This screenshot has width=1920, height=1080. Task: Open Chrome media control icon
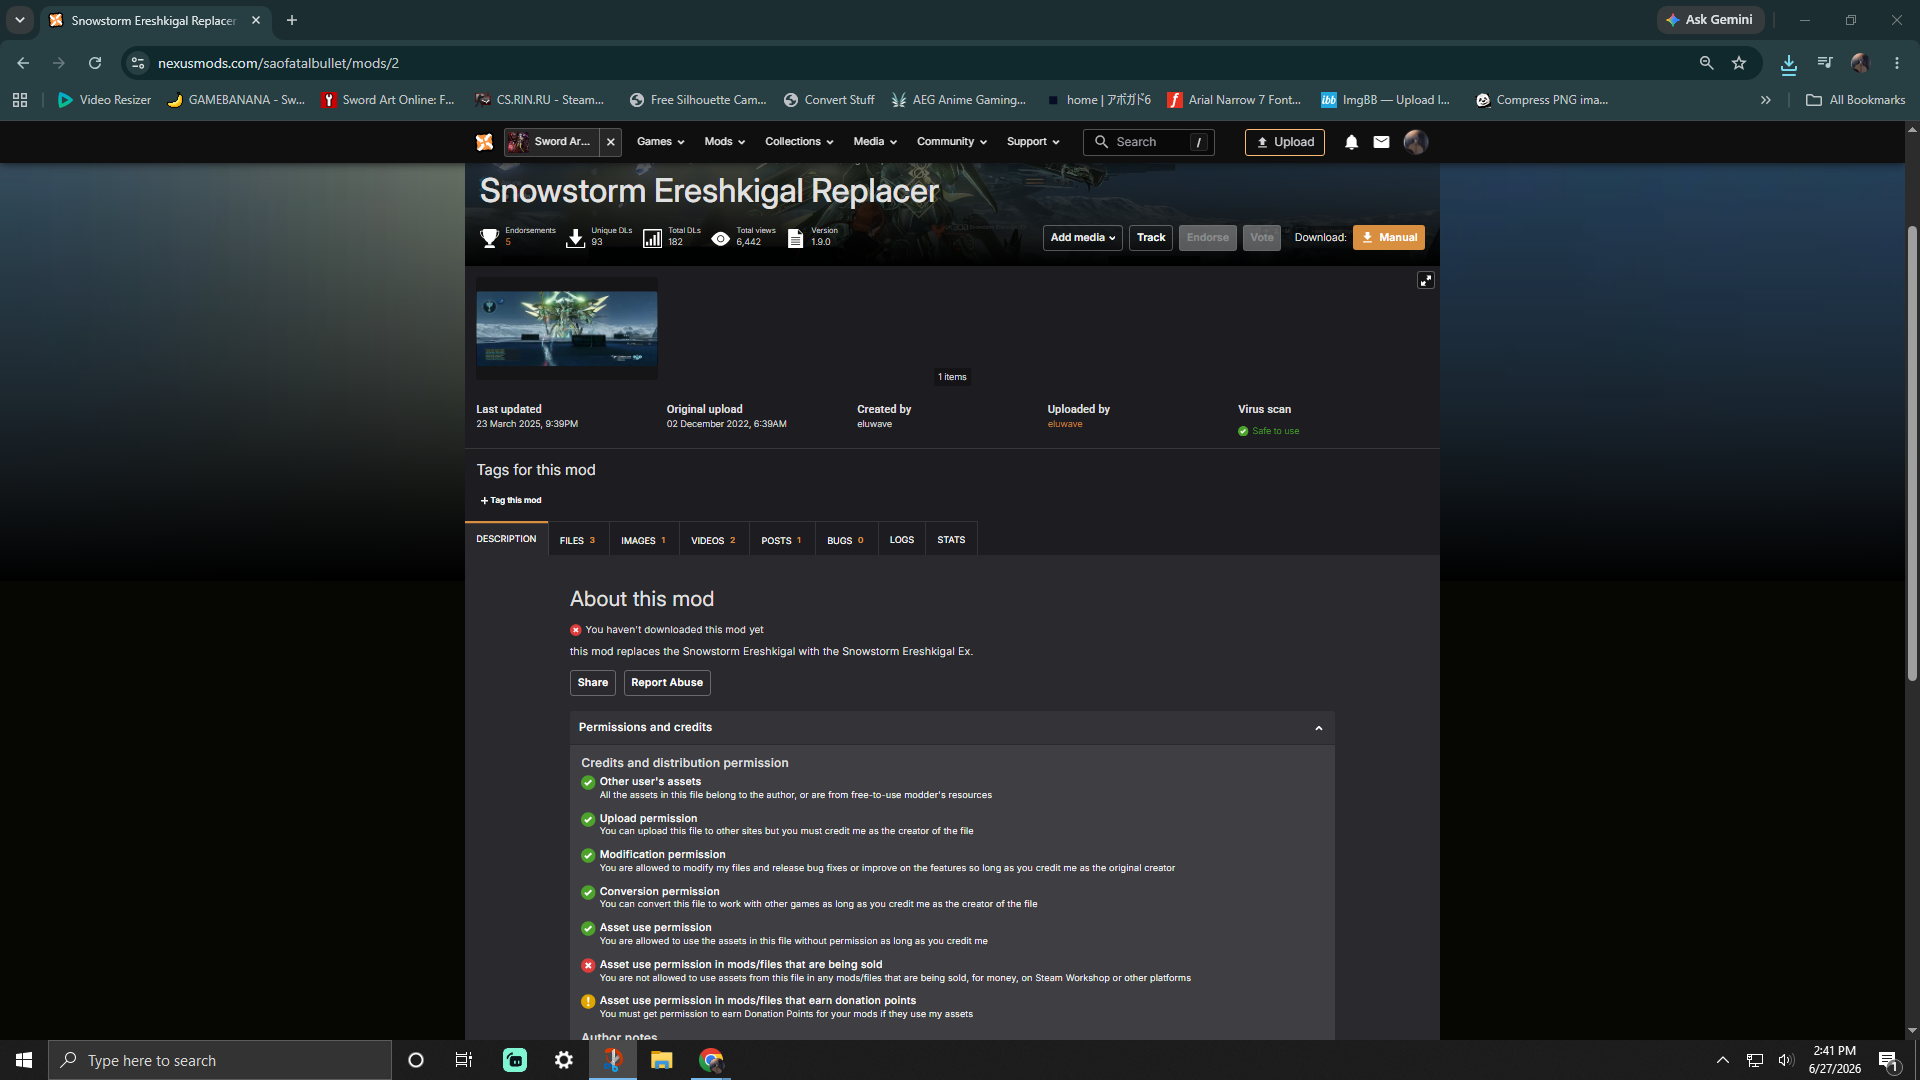coord(1825,63)
